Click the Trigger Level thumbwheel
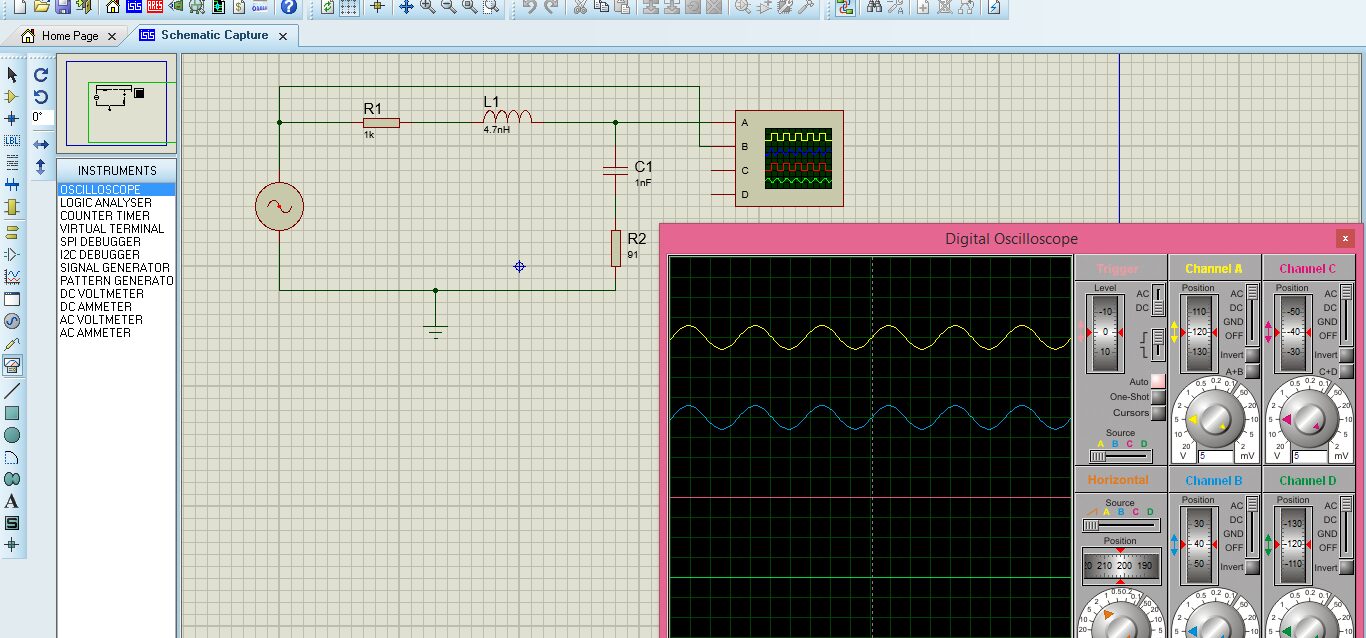 coord(1105,333)
